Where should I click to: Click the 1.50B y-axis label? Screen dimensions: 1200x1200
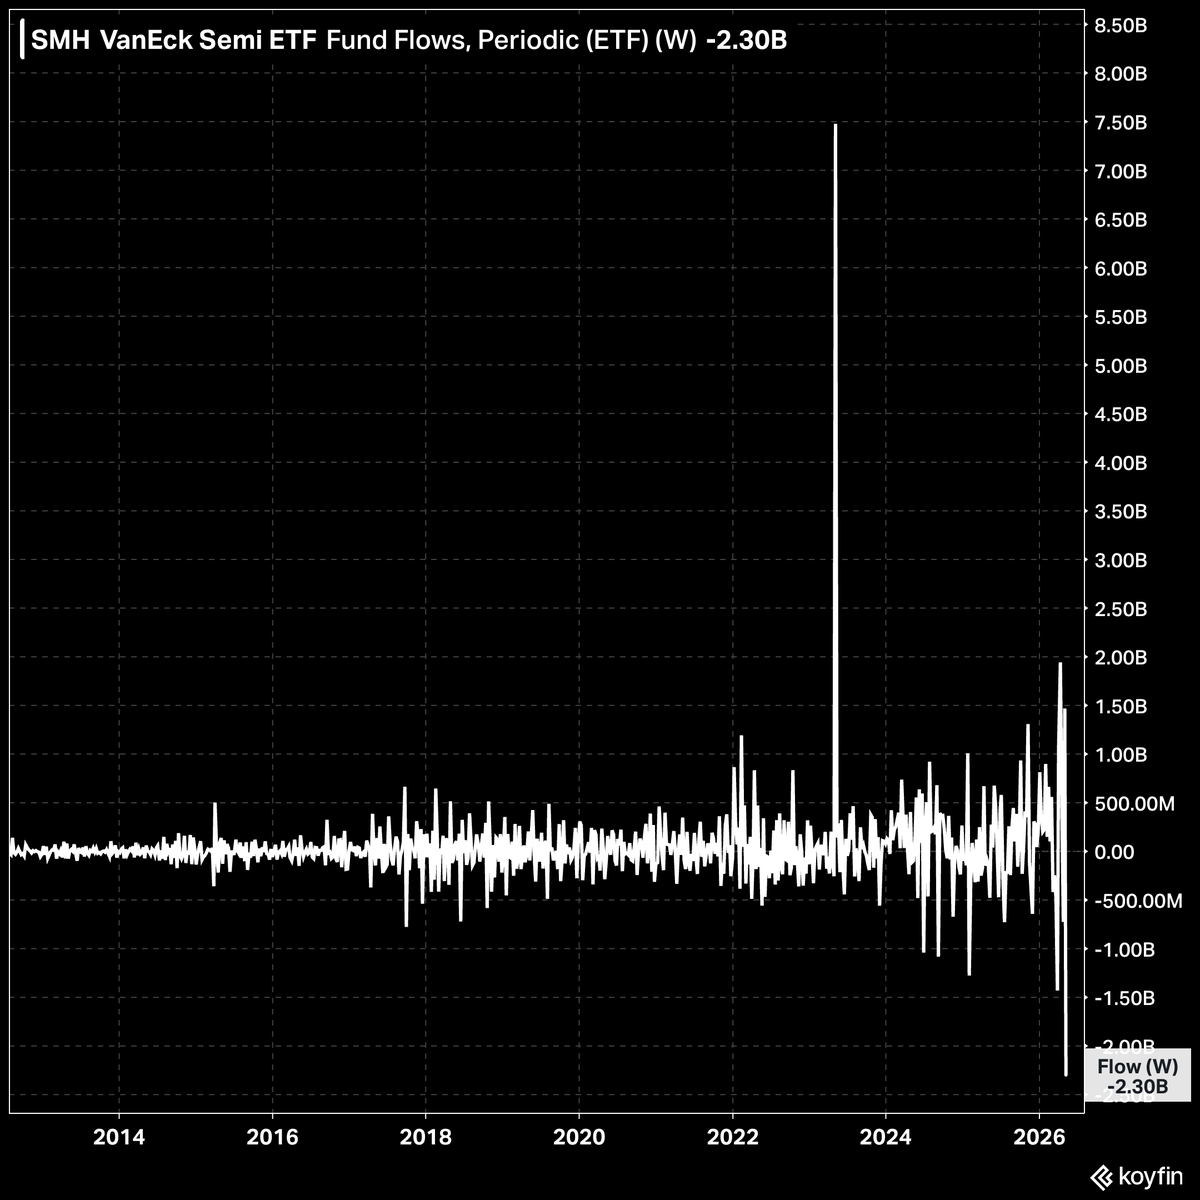coord(1122,707)
